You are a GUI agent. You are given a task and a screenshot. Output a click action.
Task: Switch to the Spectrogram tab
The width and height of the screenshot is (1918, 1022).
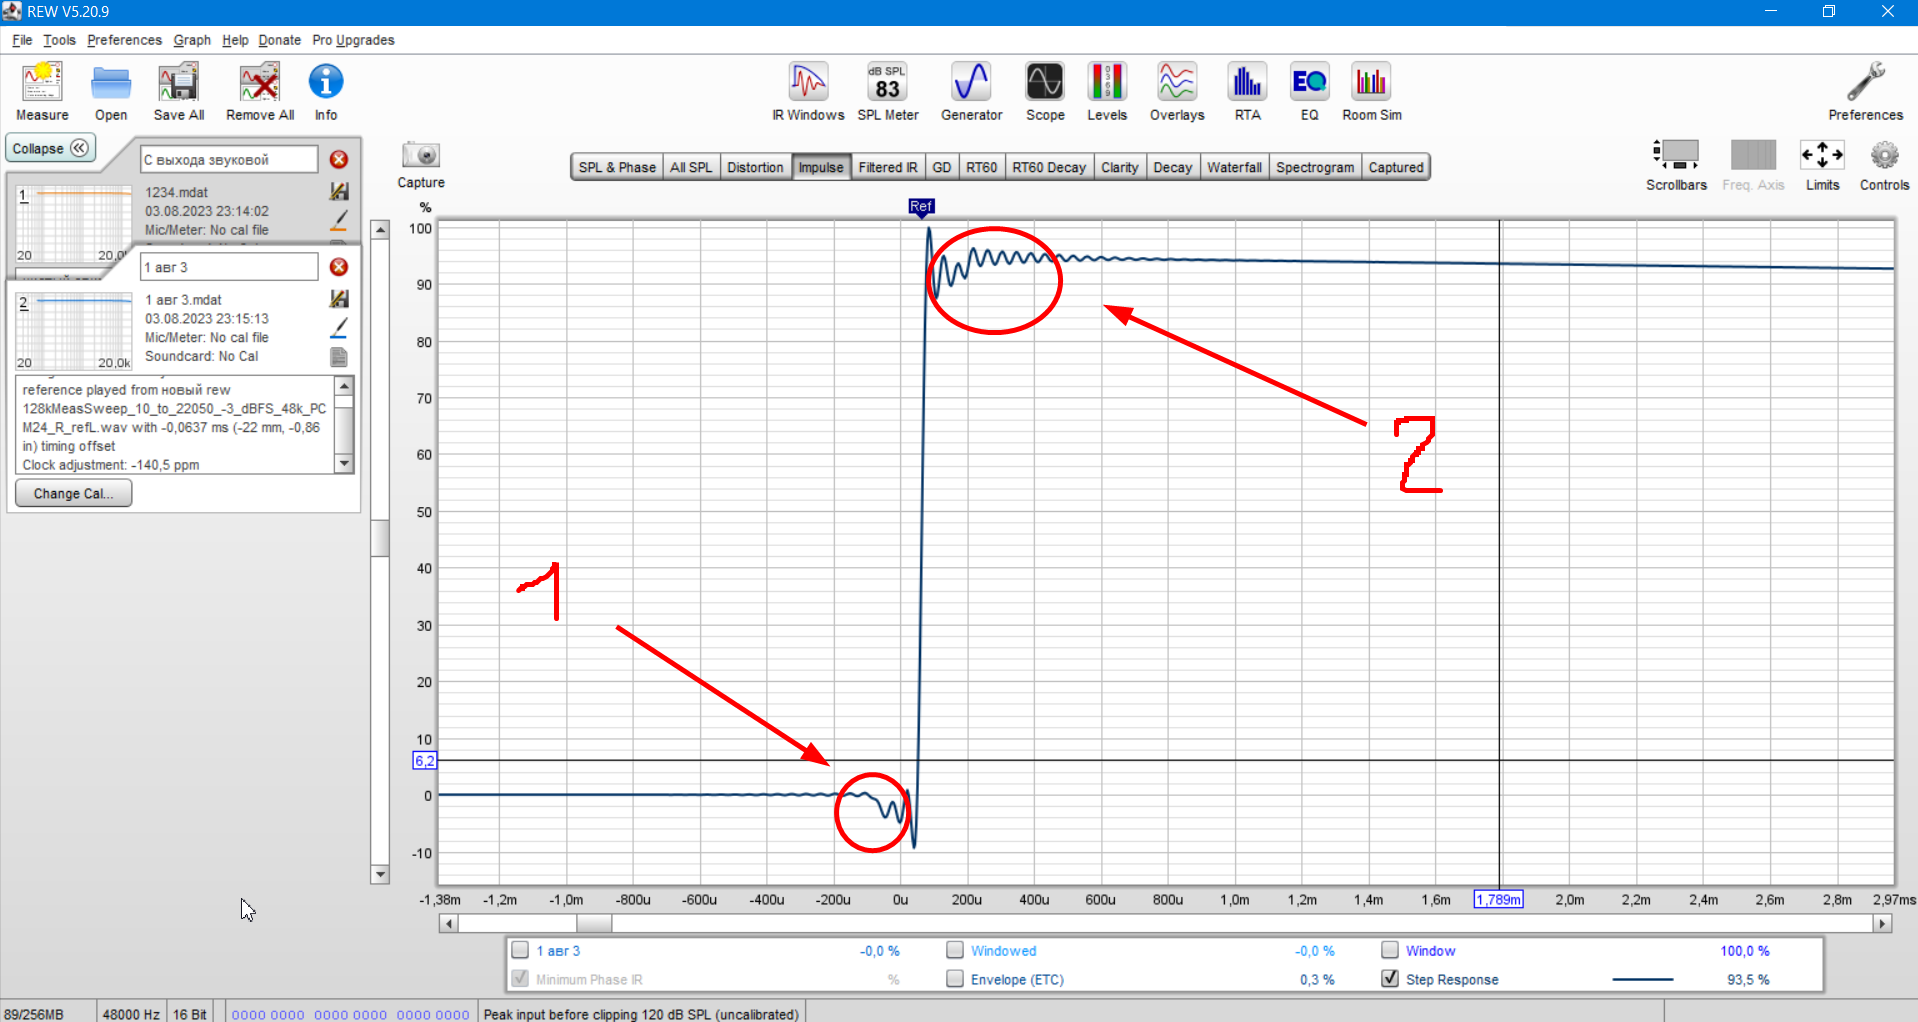coord(1315,167)
